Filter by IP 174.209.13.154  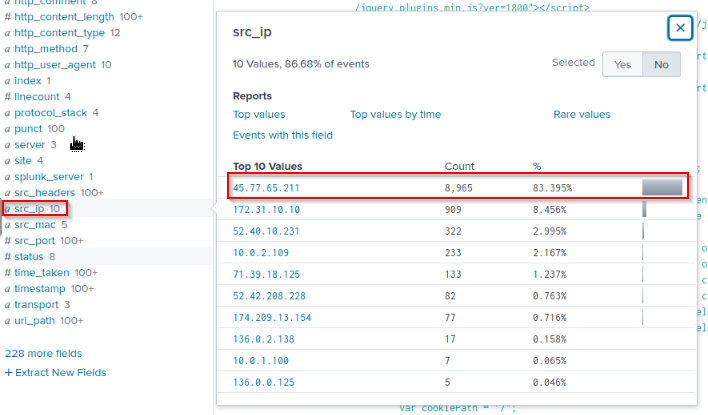coord(272,318)
